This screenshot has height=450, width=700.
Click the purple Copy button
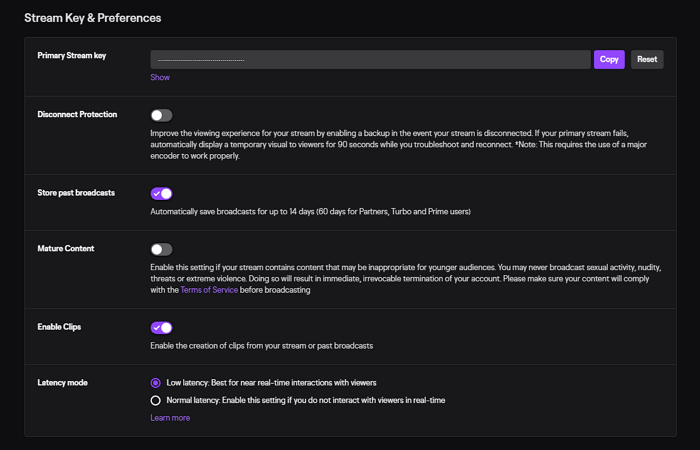pyautogui.click(x=609, y=59)
